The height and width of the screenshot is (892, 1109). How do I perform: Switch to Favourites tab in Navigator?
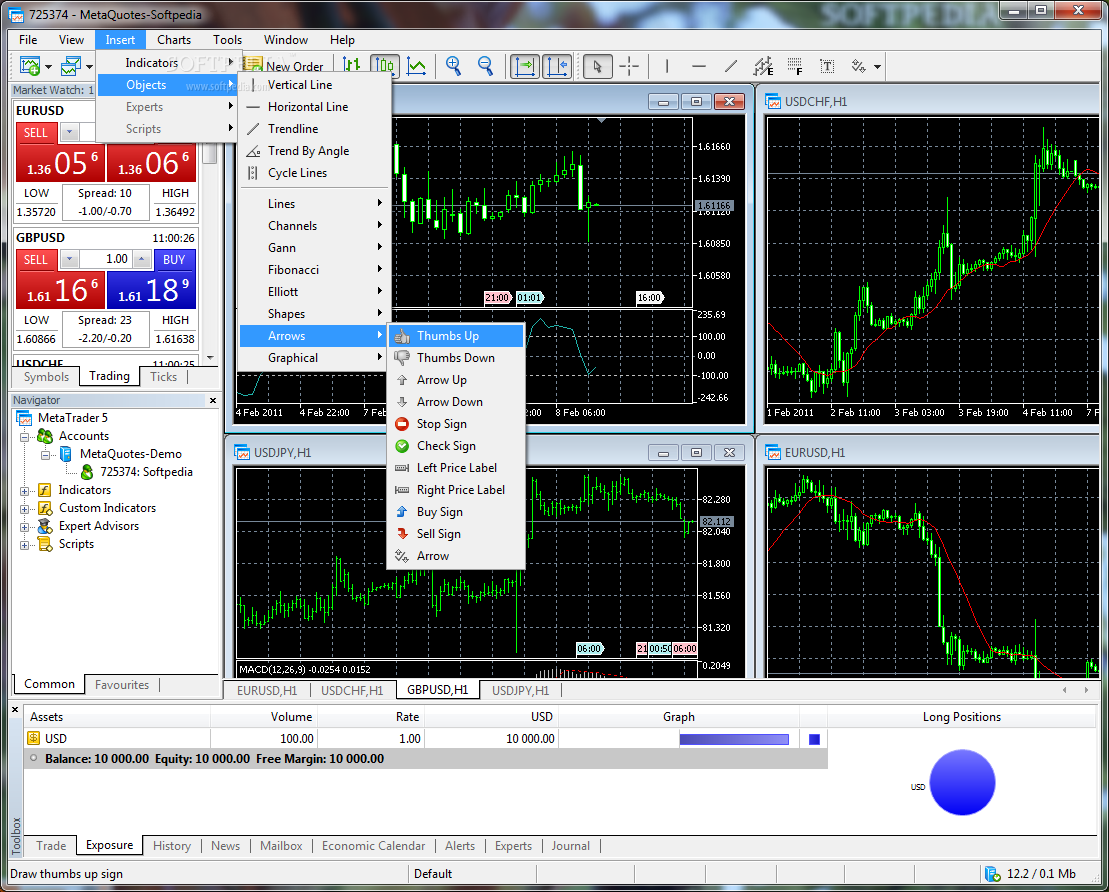tap(122, 685)
